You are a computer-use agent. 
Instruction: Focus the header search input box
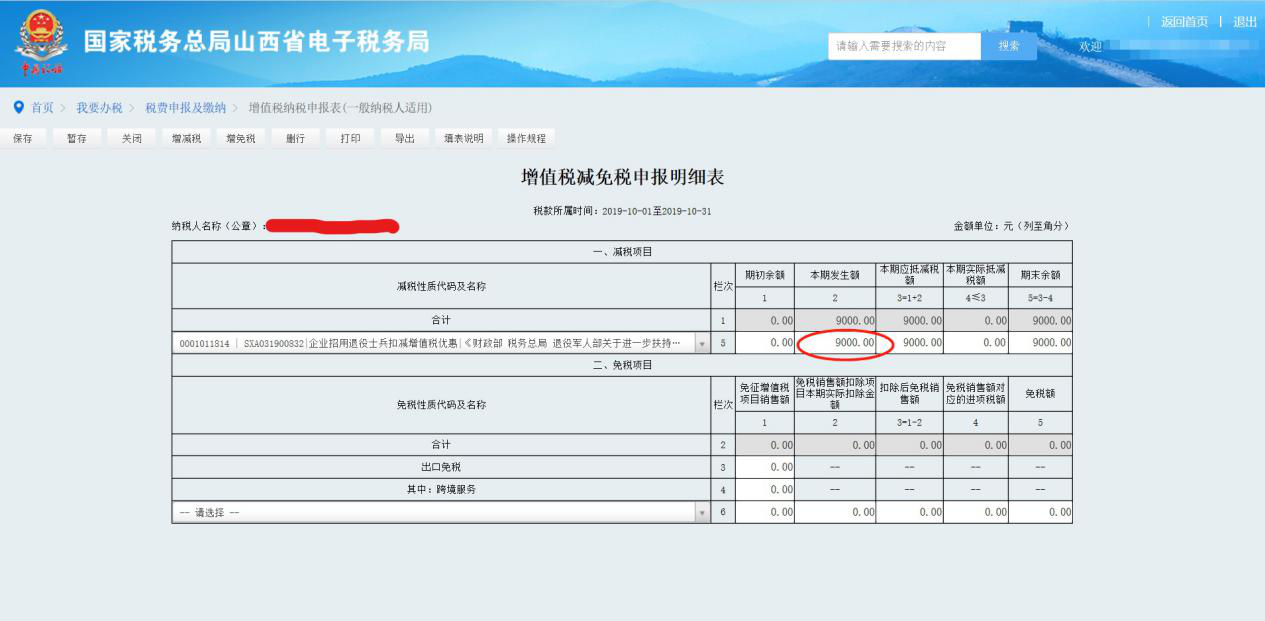(x=905, y=46)
